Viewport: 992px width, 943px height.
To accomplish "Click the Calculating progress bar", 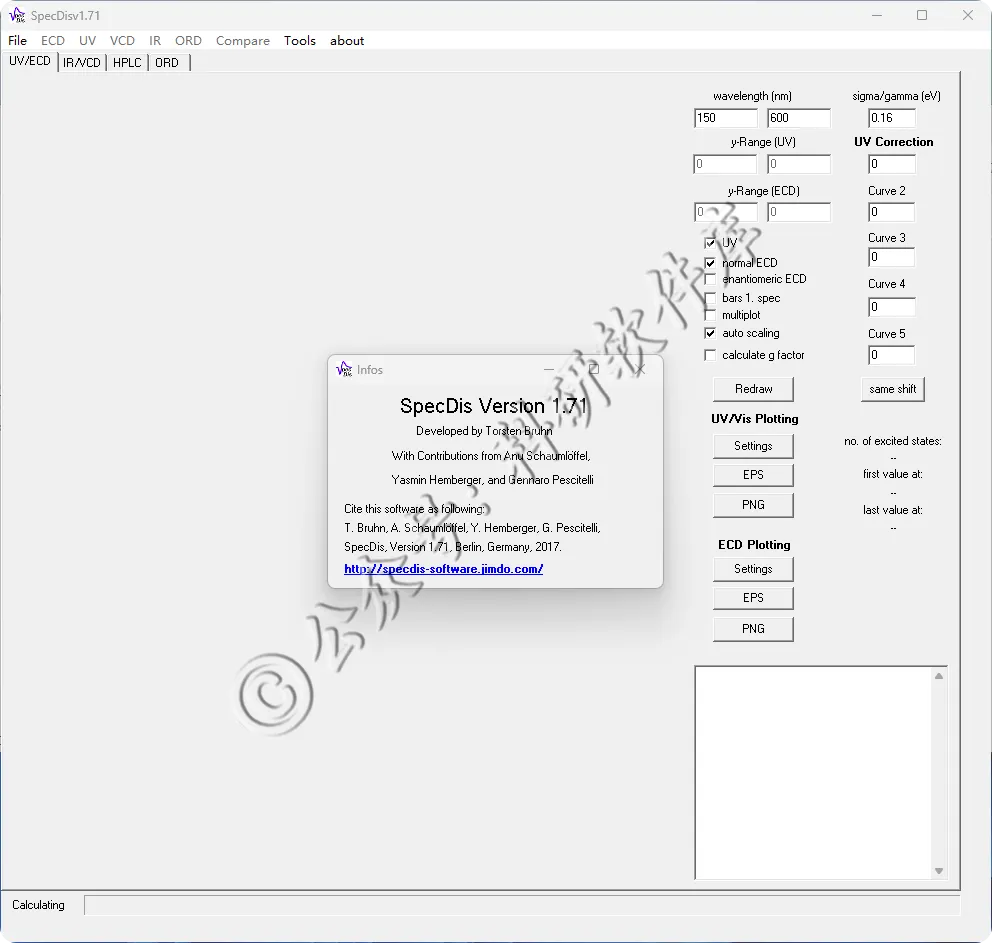I will (522, 905).
